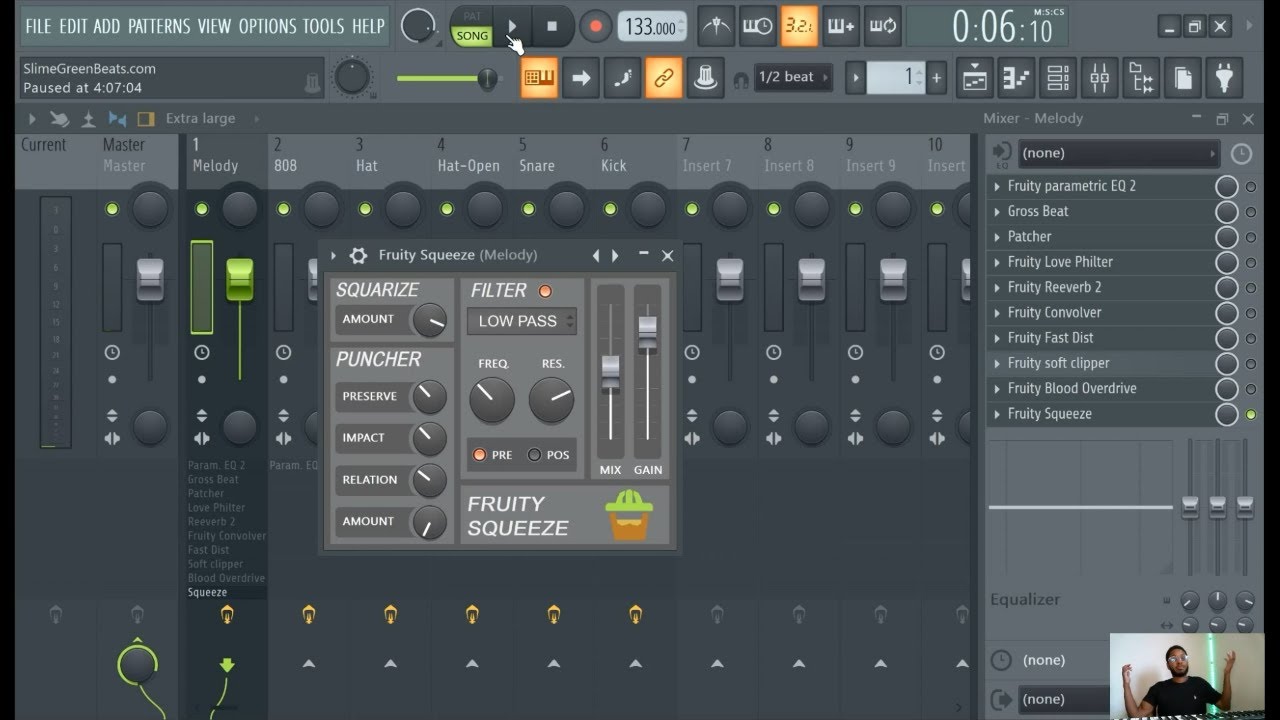The width and height of the screenshot is (1280, 720).
Task: Open the Piano roll view icon
Action: (1016, 77)
